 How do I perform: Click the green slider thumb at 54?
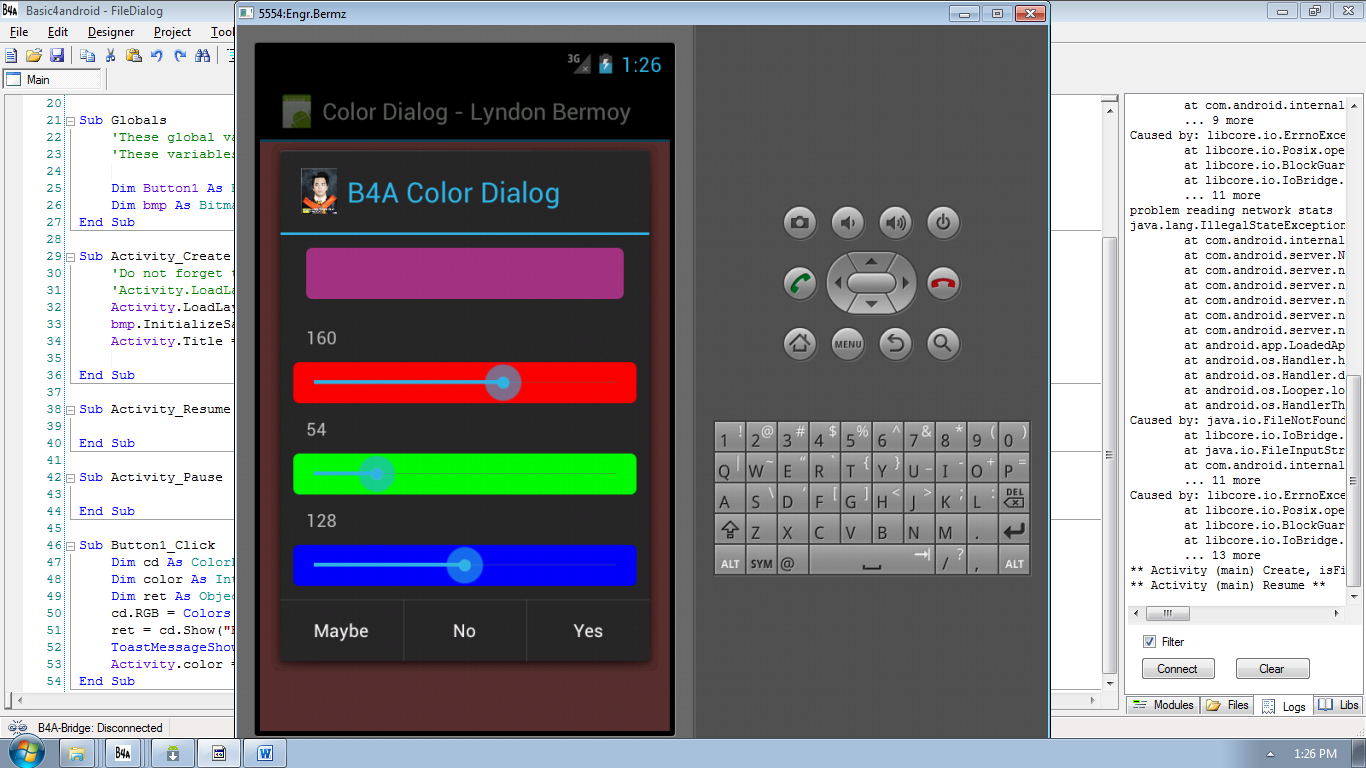376,474
